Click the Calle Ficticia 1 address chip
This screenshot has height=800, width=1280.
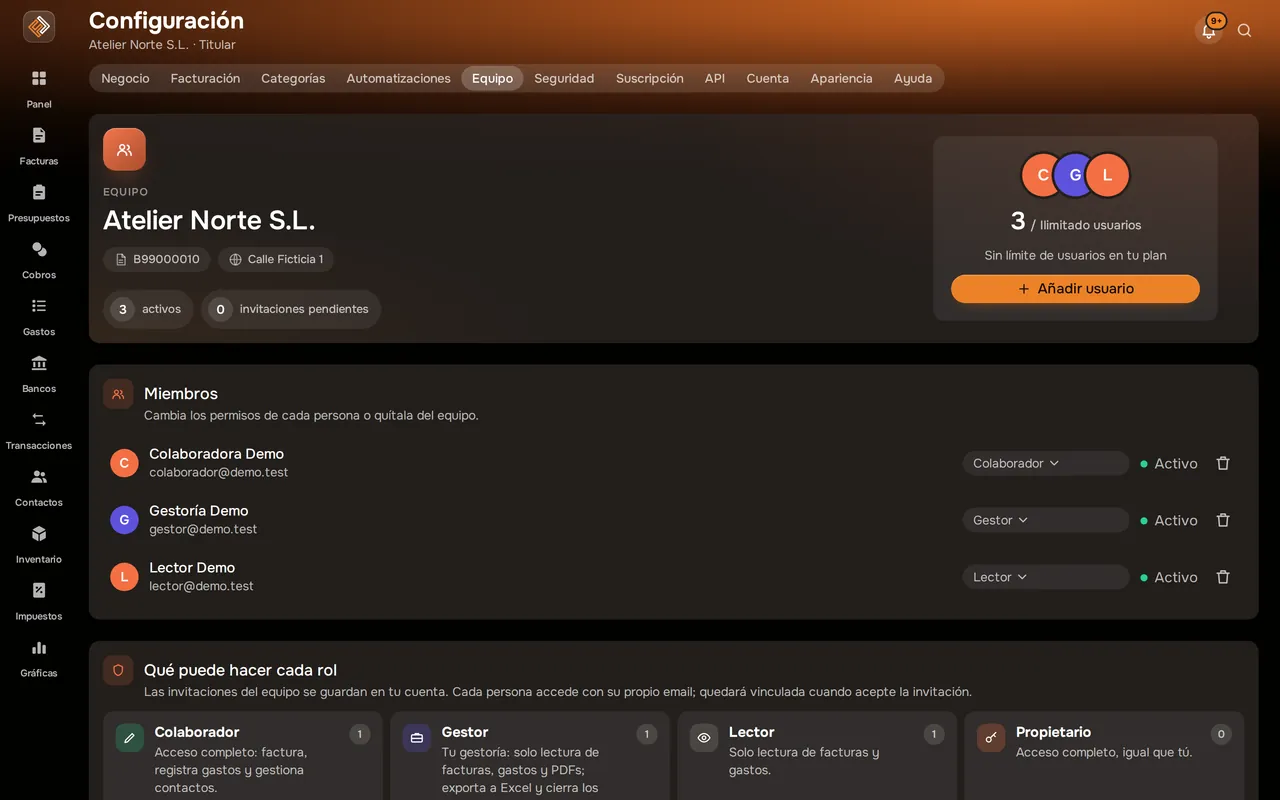[276, 259]
